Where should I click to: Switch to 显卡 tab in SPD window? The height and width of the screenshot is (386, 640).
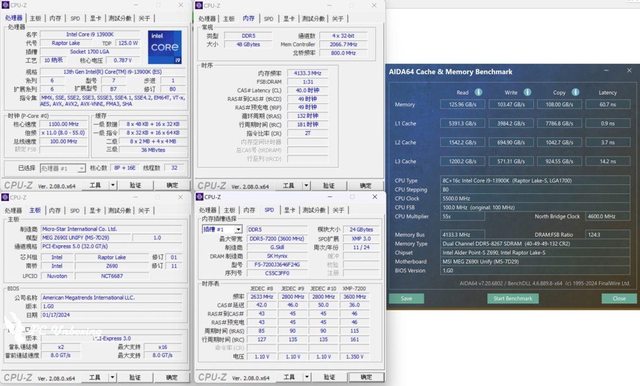click(289, 210)
